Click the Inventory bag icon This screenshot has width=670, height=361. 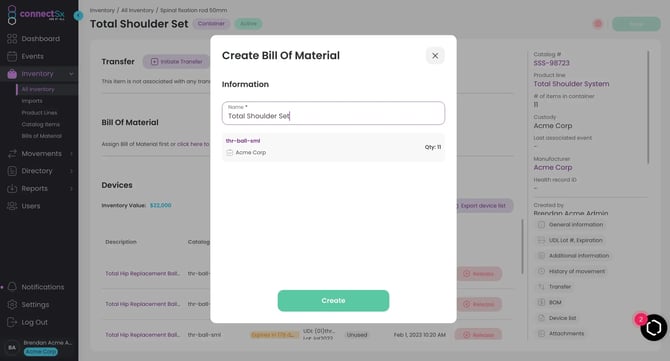pos(12,74)
